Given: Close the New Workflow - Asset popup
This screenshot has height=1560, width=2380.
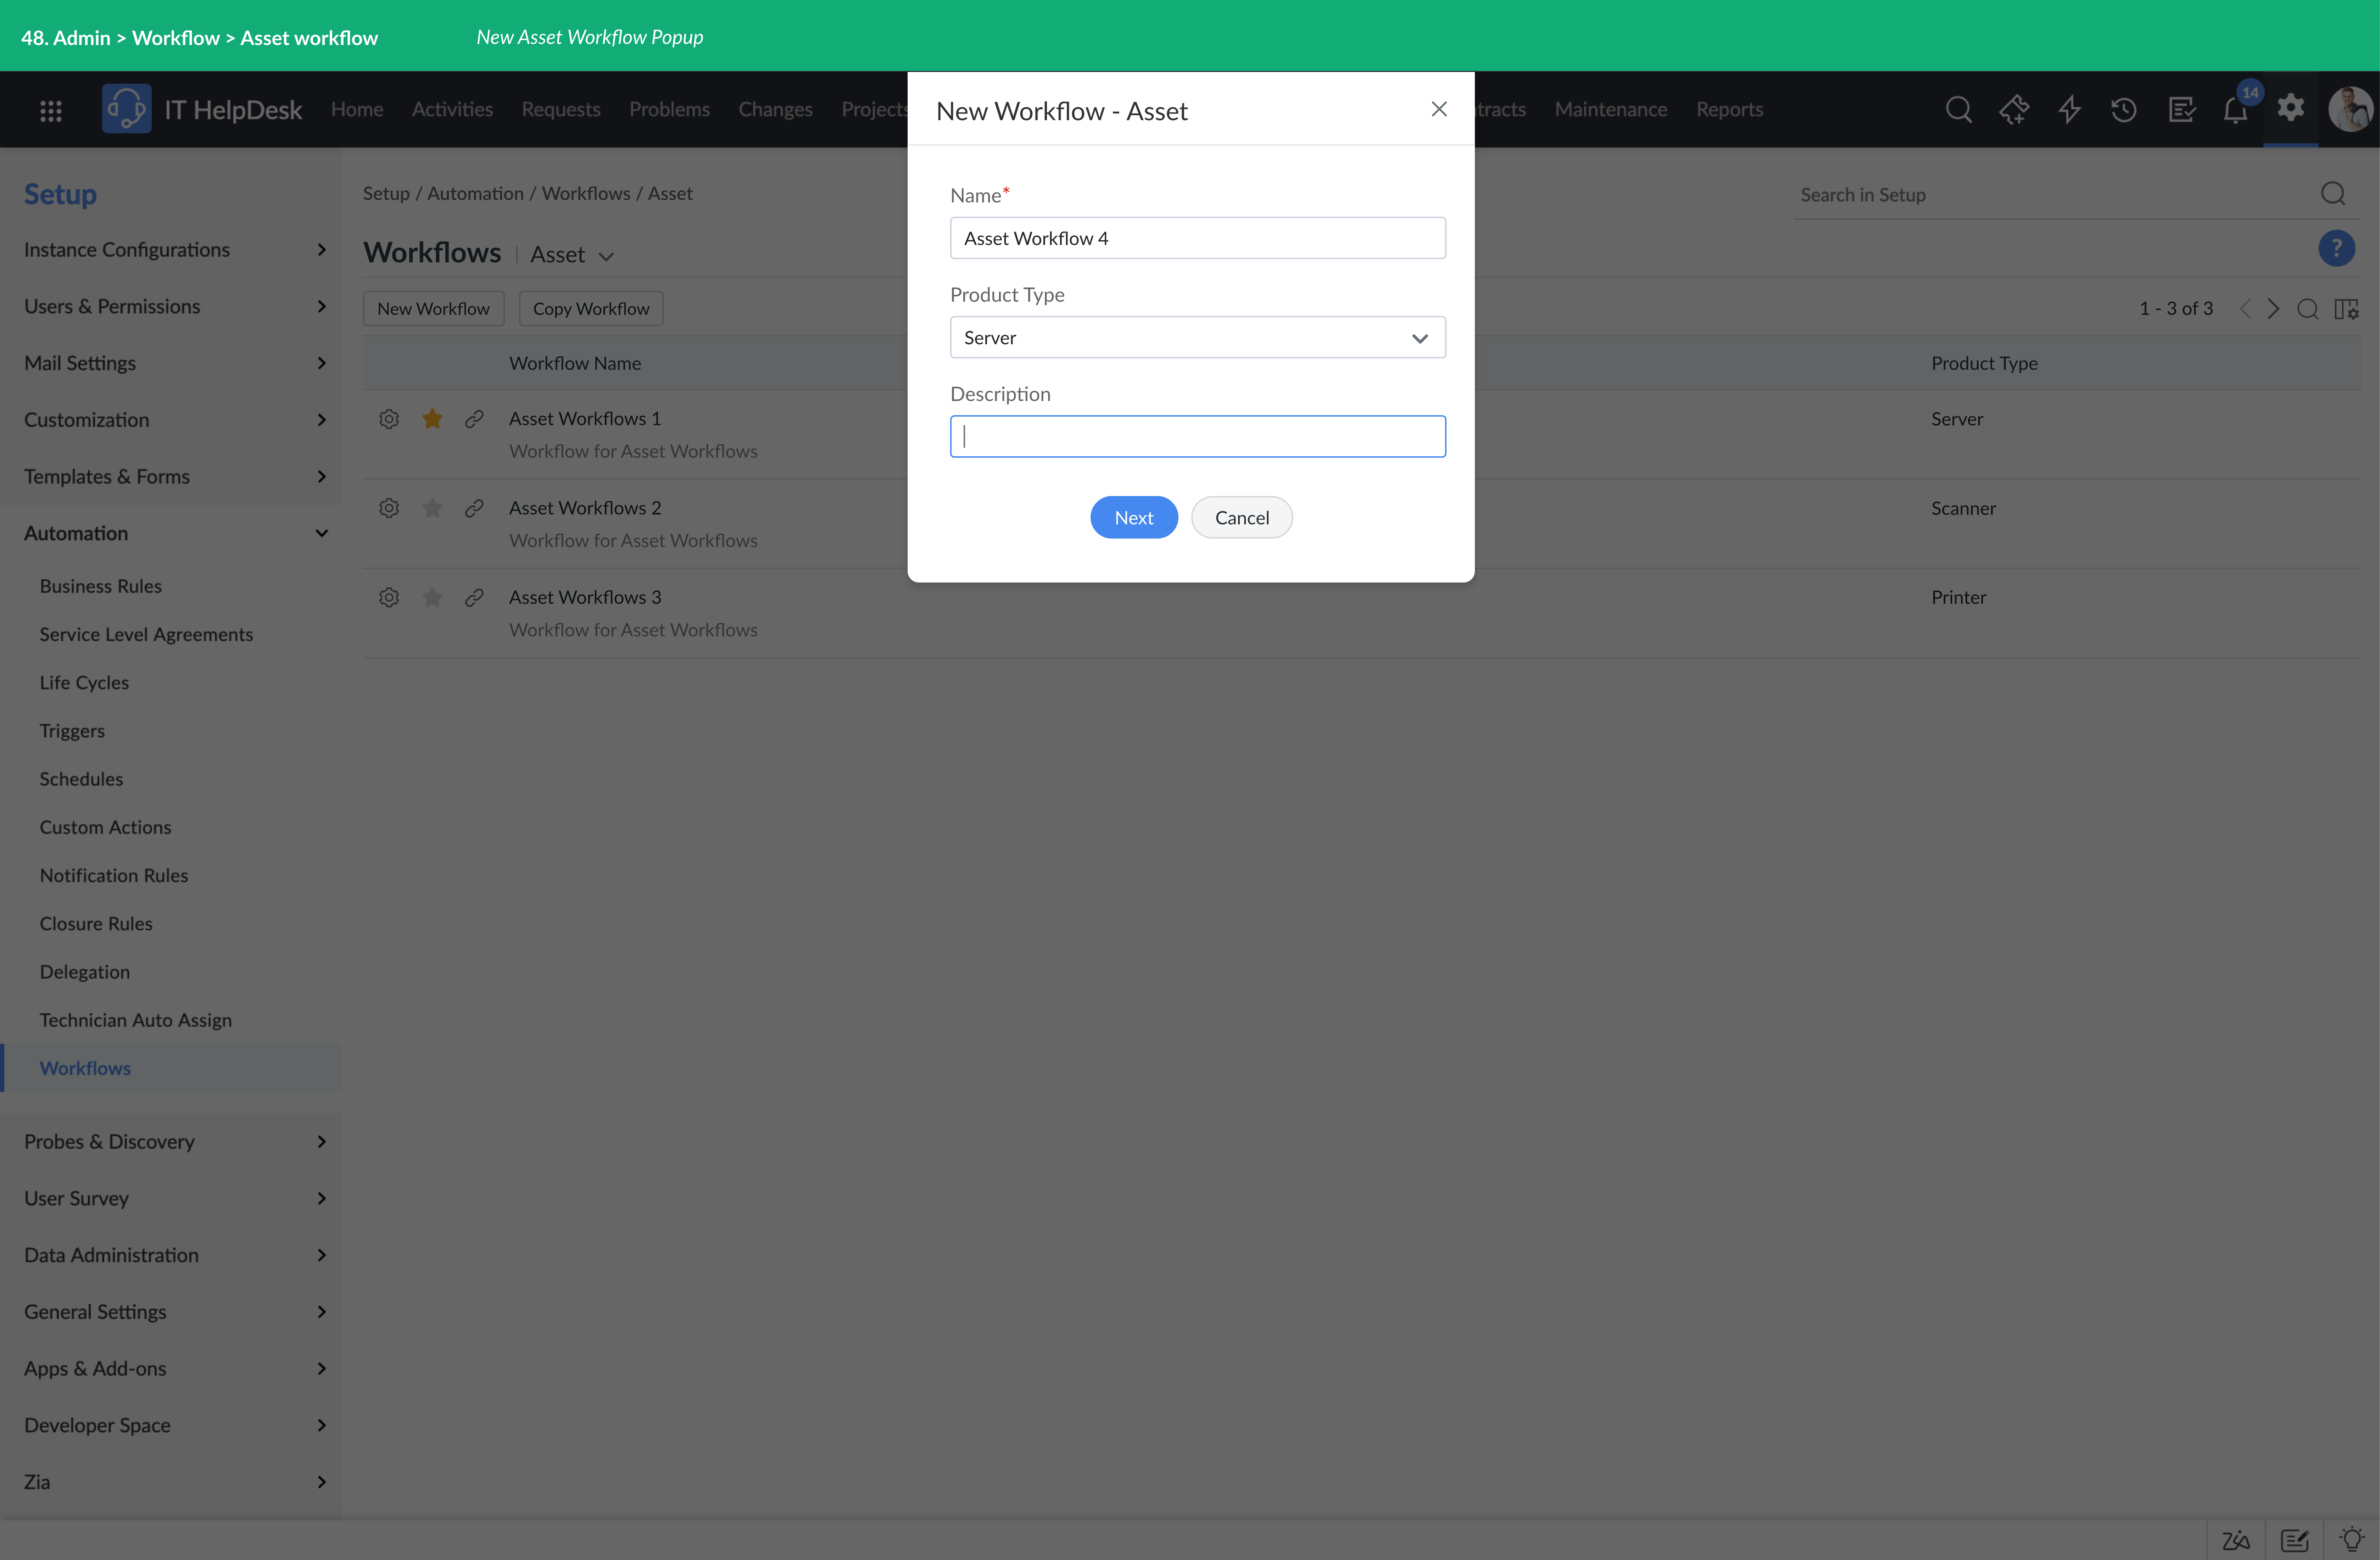Looking at the screenshot, I should (1439, 109).
